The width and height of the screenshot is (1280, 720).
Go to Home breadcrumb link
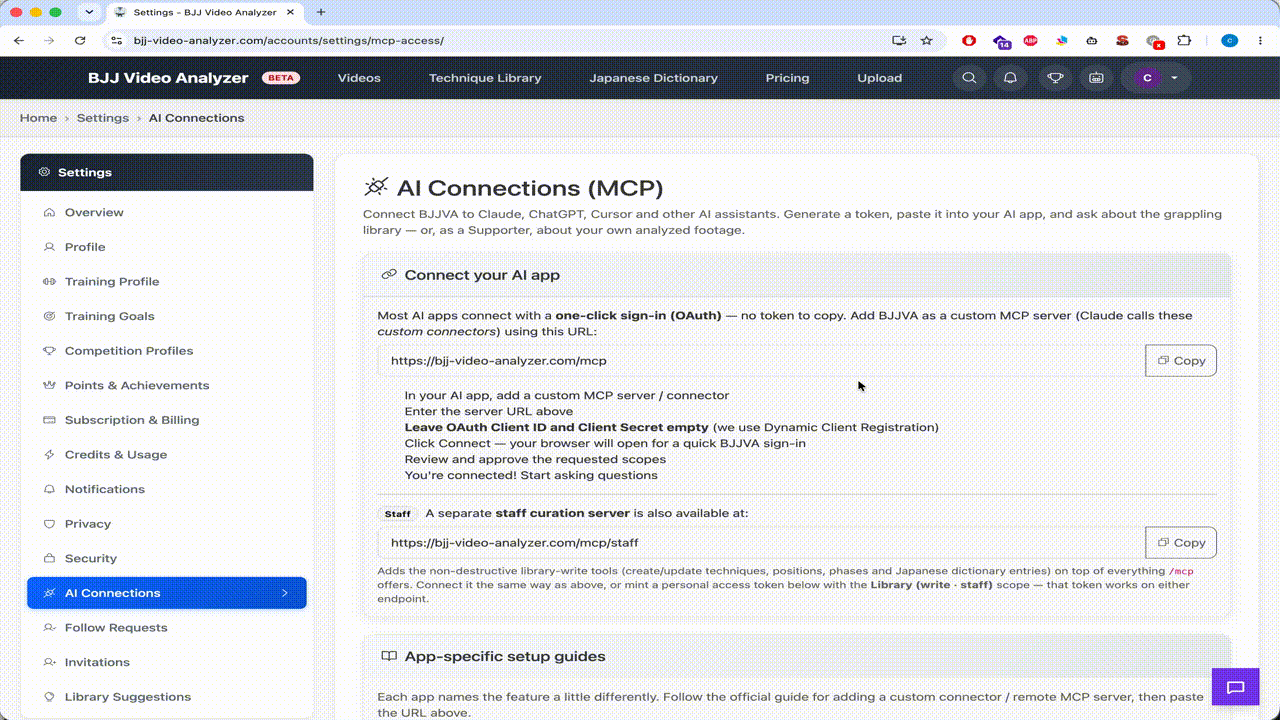38,118
